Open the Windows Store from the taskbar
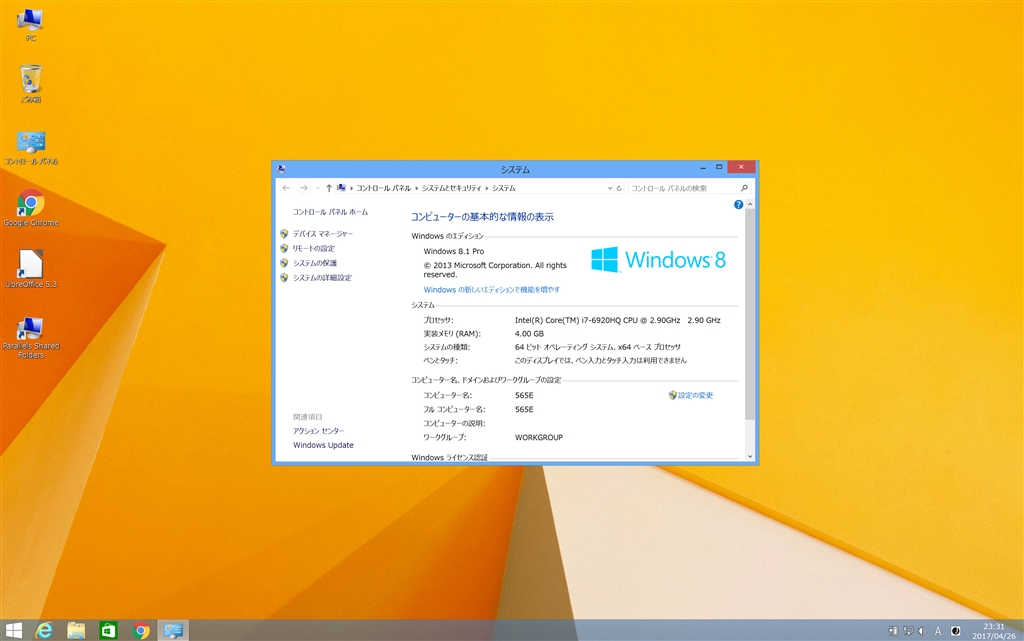This screenshot has width=1024, height=641. click(108, 630)
